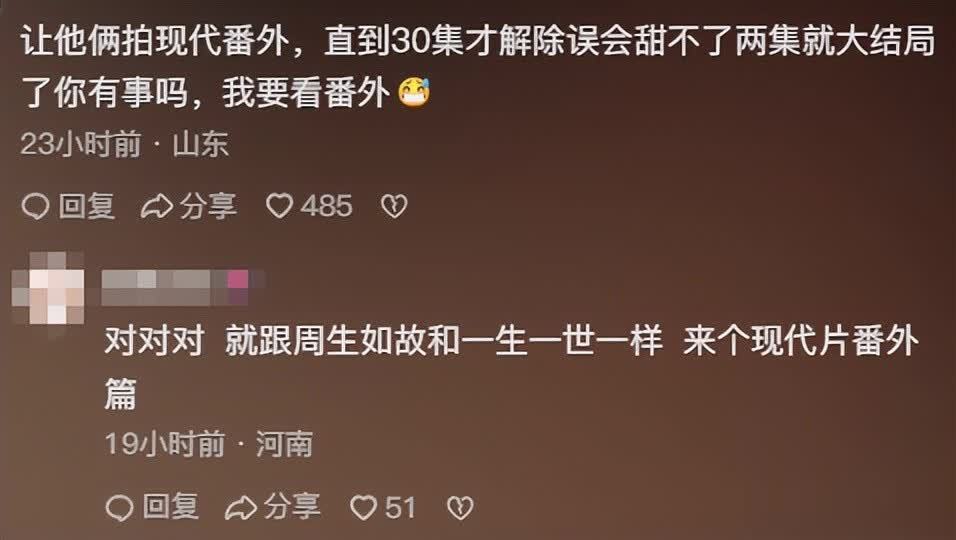Dislike the 河南 reply via broken heart

[460, 508]
